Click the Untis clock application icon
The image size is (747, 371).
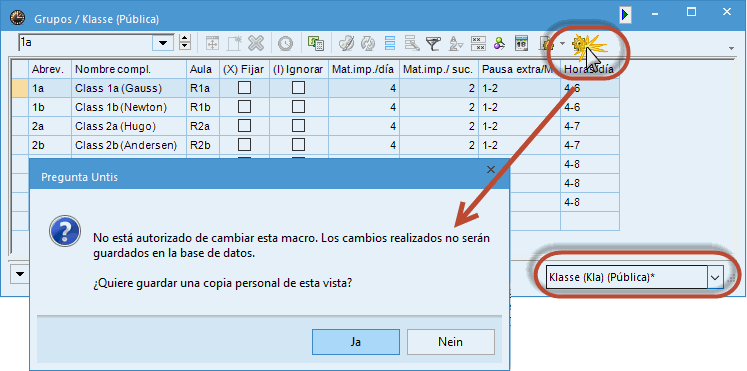(x=18, y=19)
